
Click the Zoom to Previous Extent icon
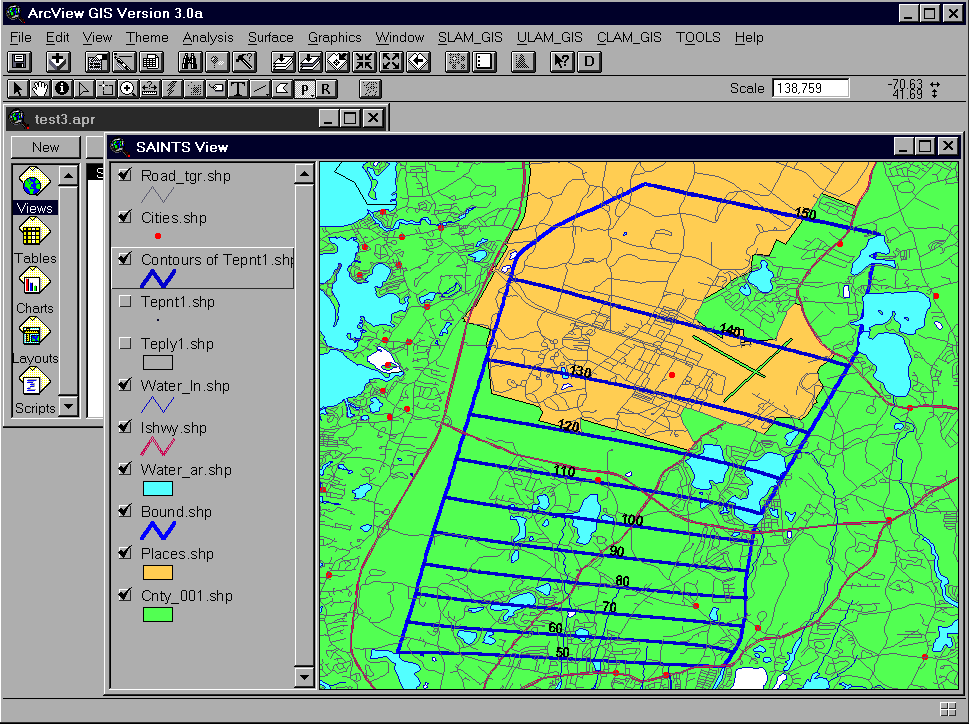(419, 62)
